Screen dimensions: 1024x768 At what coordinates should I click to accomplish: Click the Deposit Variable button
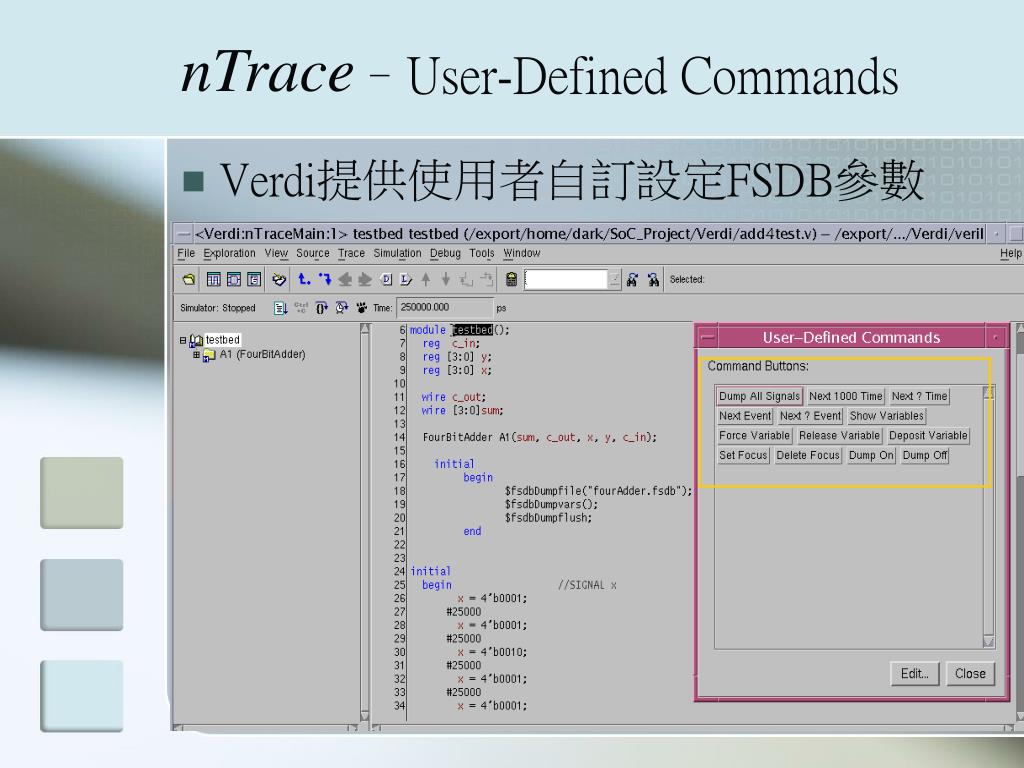pyautogui.click(x=928, y=436)
